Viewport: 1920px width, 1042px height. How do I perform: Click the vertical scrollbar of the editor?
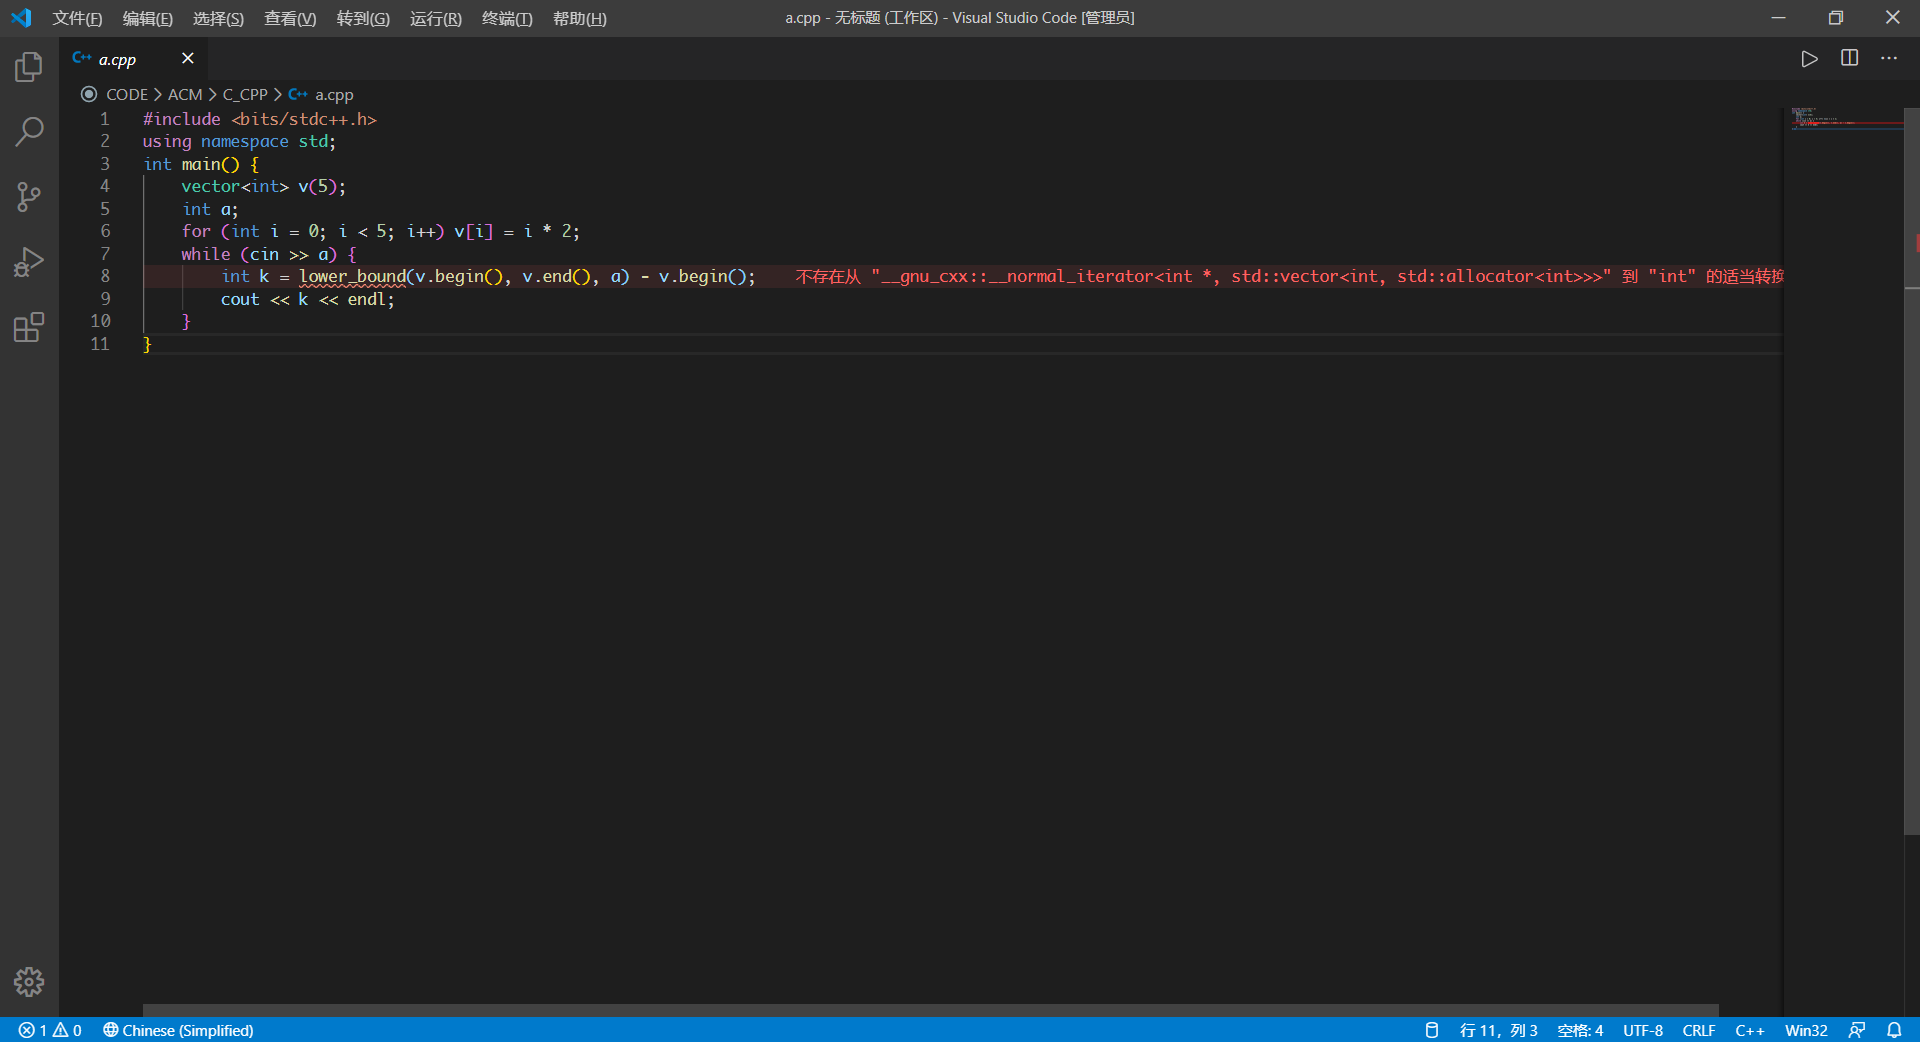point(1911,470)
